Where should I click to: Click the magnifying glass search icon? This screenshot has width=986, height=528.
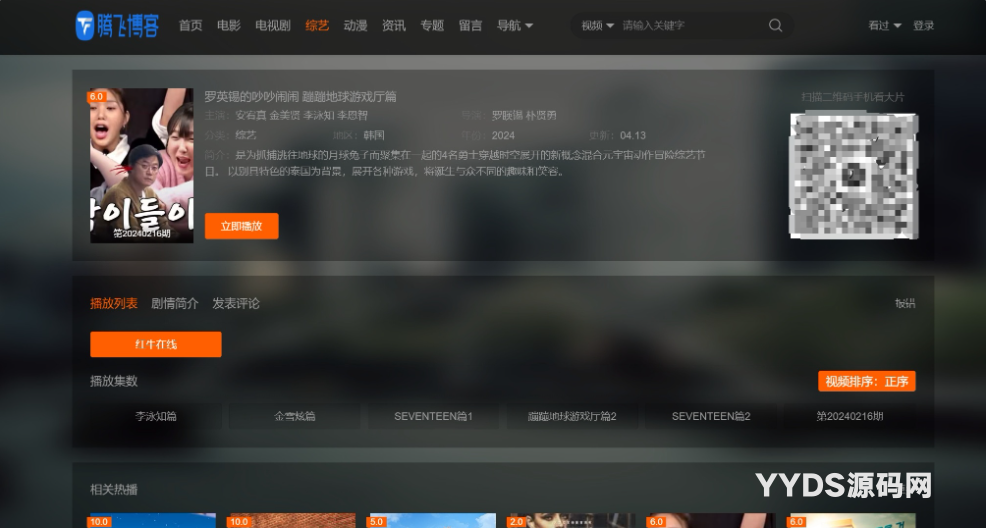tap(775, 26)
